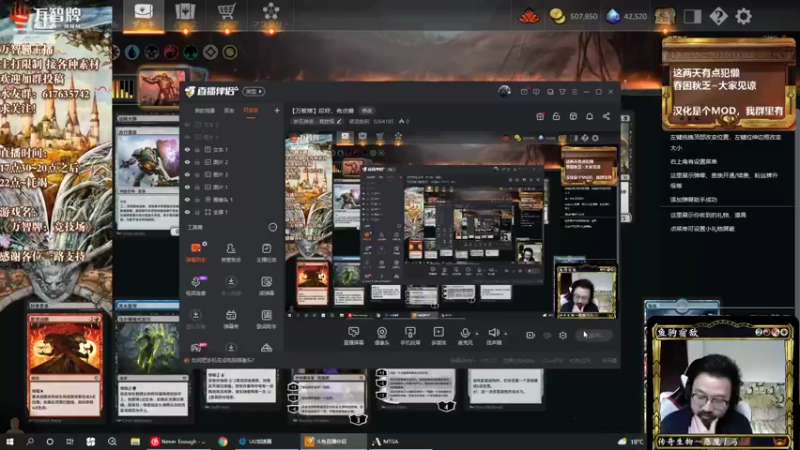Open the 弹幕秀 tool
Viewport: 800px width, 450px height.
[231, 319]
